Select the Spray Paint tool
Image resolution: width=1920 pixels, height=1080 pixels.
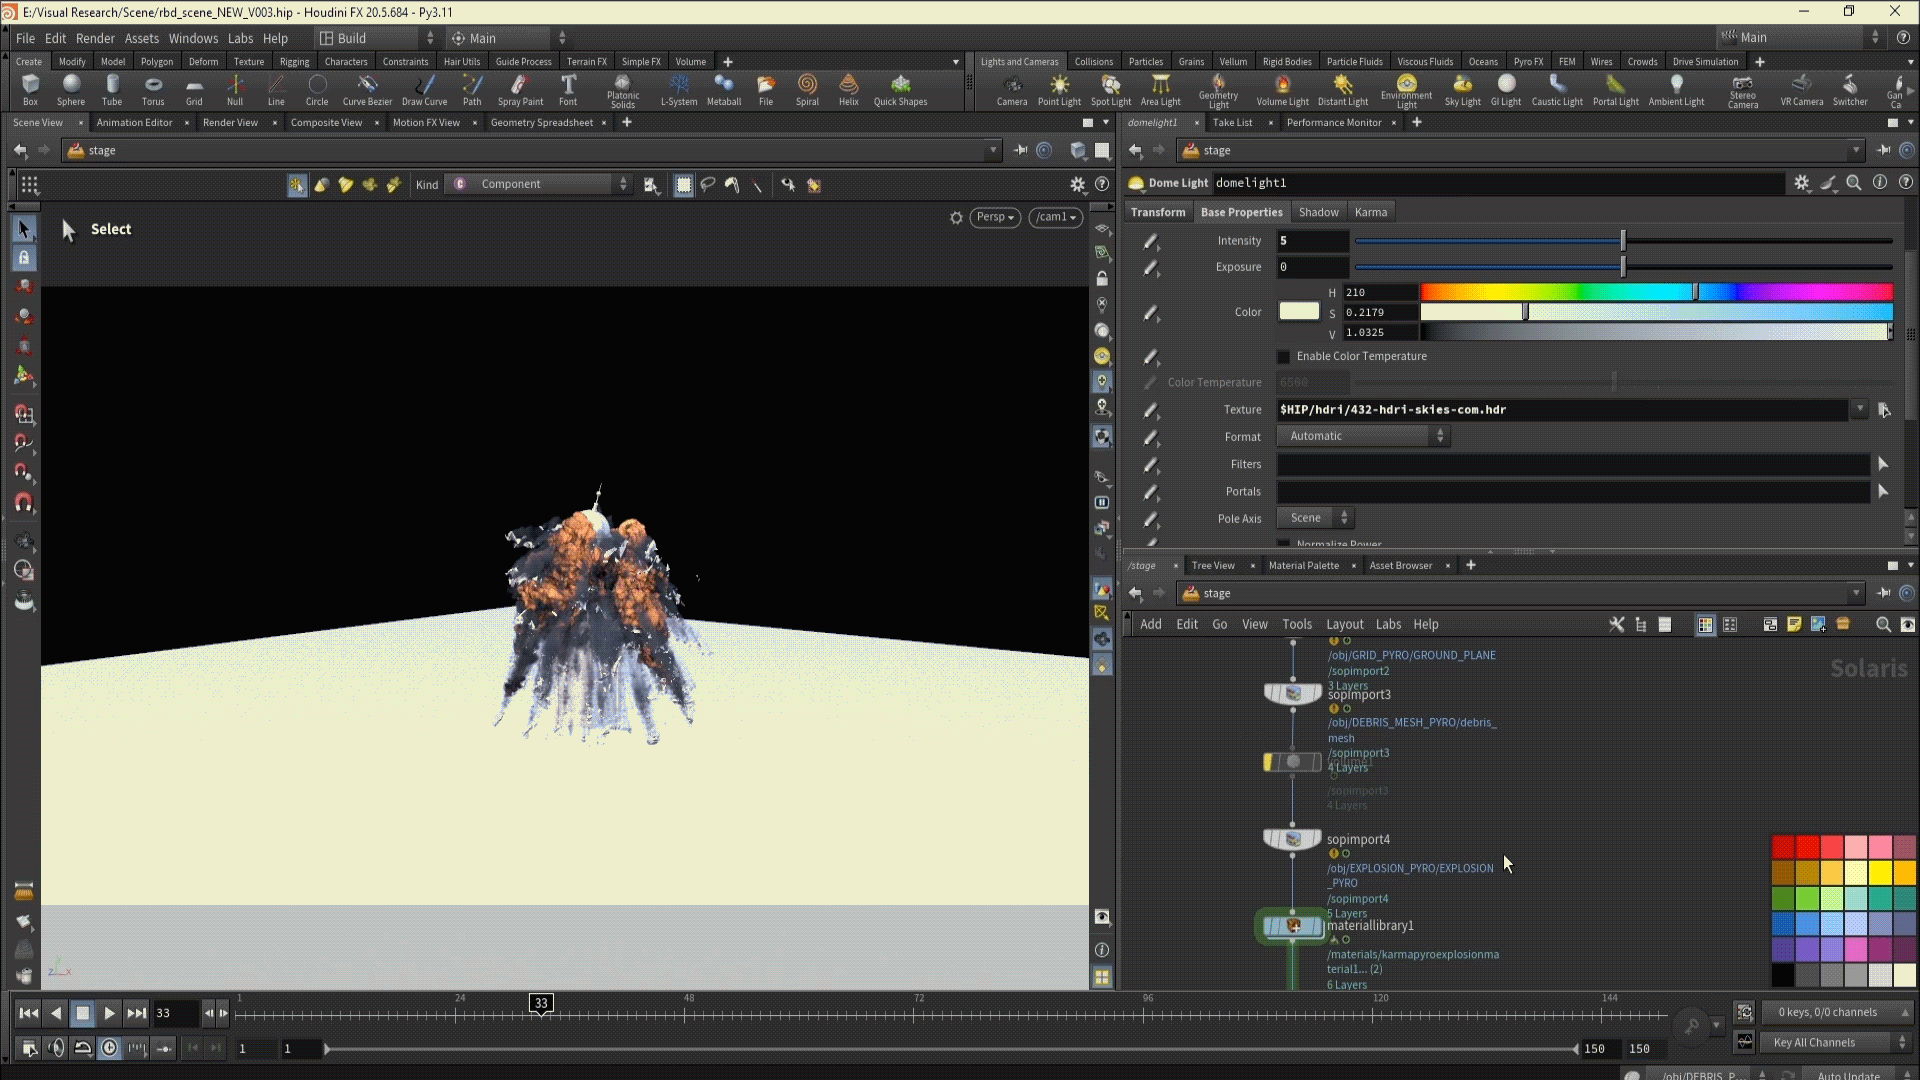(x=520, y=88)
